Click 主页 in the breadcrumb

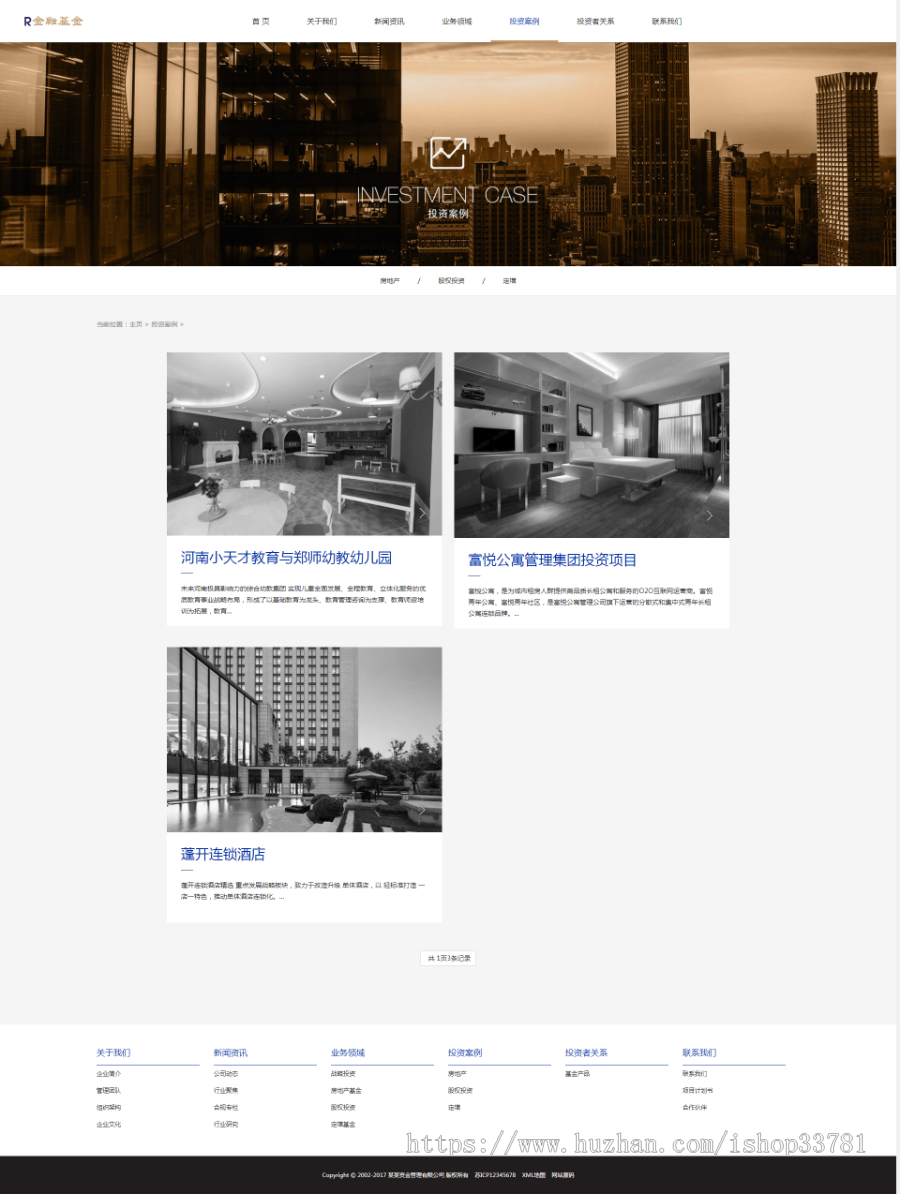tap(136, 324)
